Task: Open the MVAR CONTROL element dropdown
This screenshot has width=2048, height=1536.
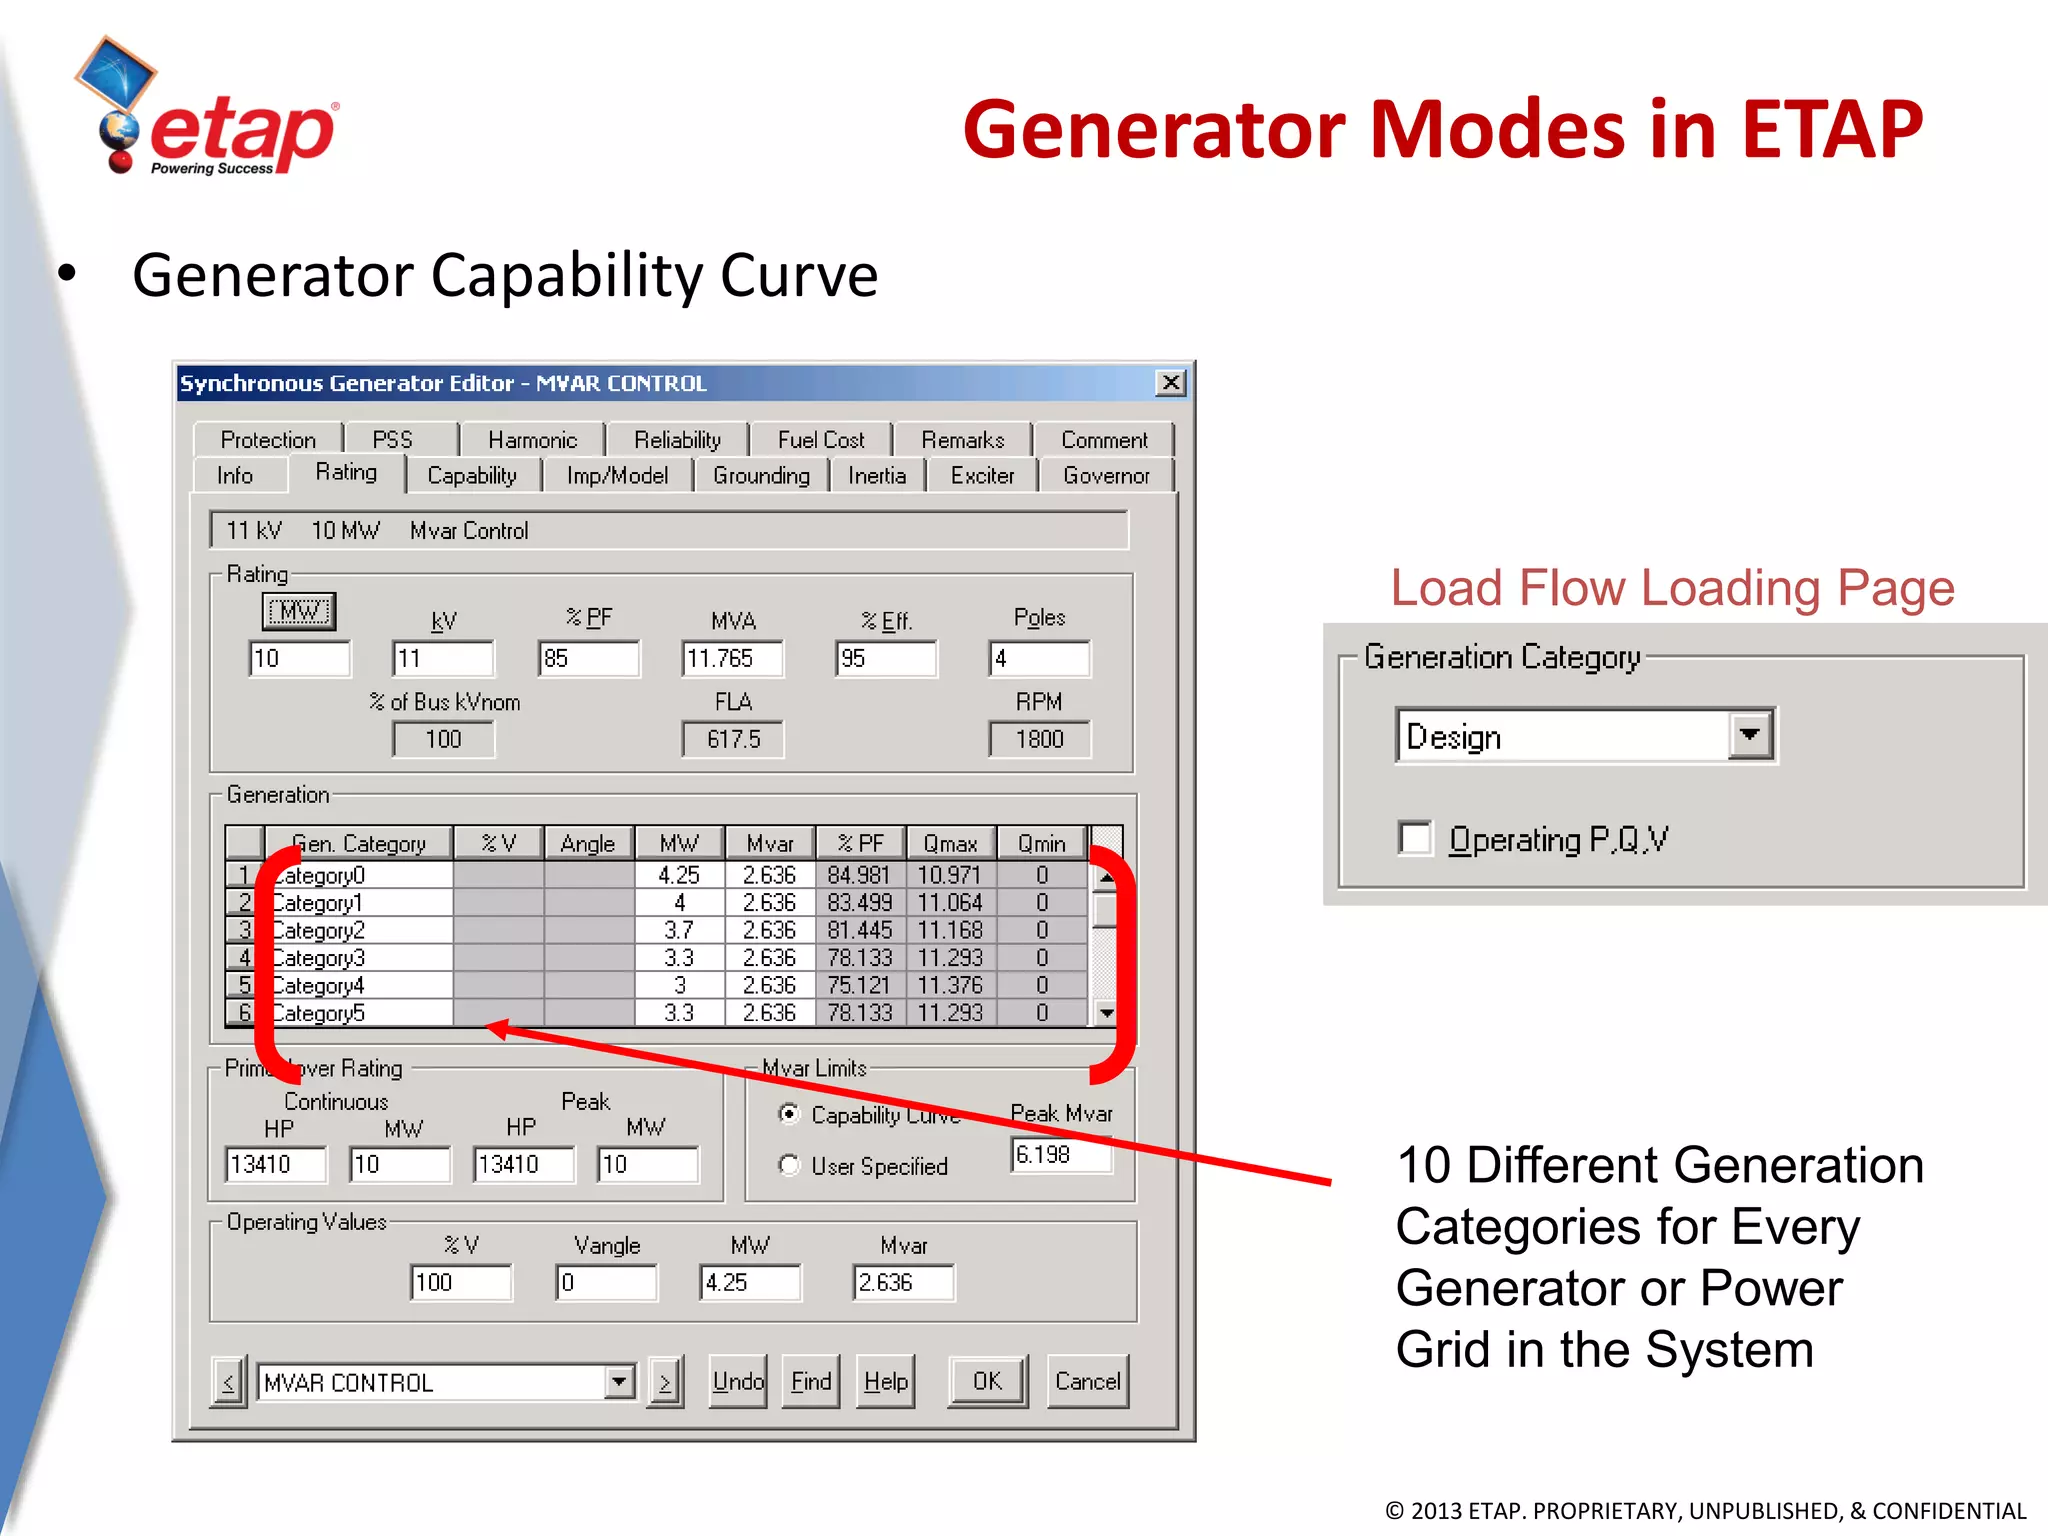Action: pyautogui.click(x=620, y=1383)
